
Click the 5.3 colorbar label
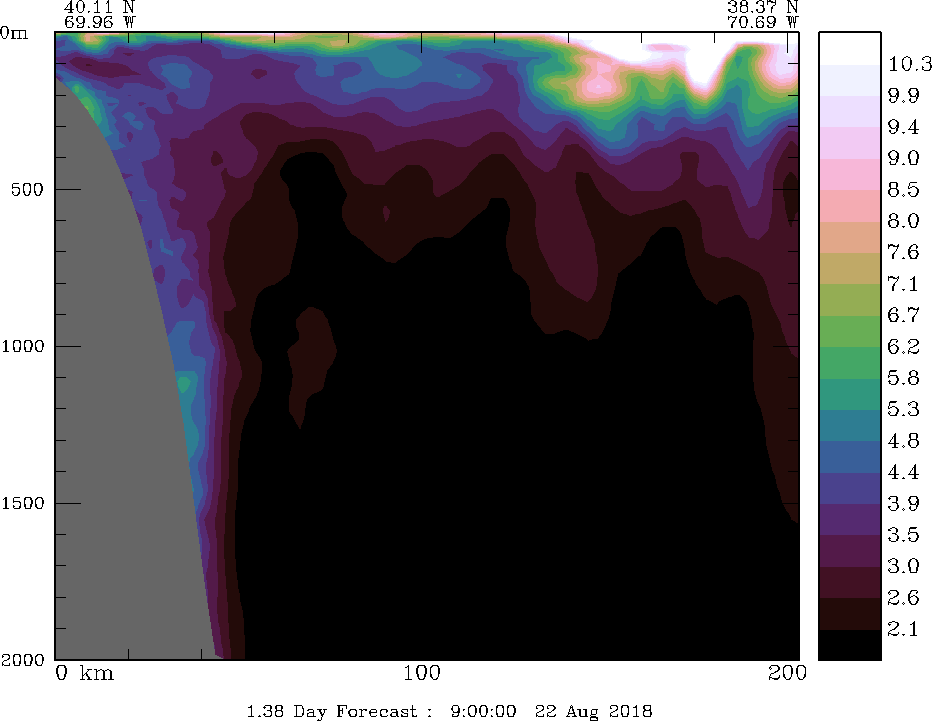pos(903,409)
